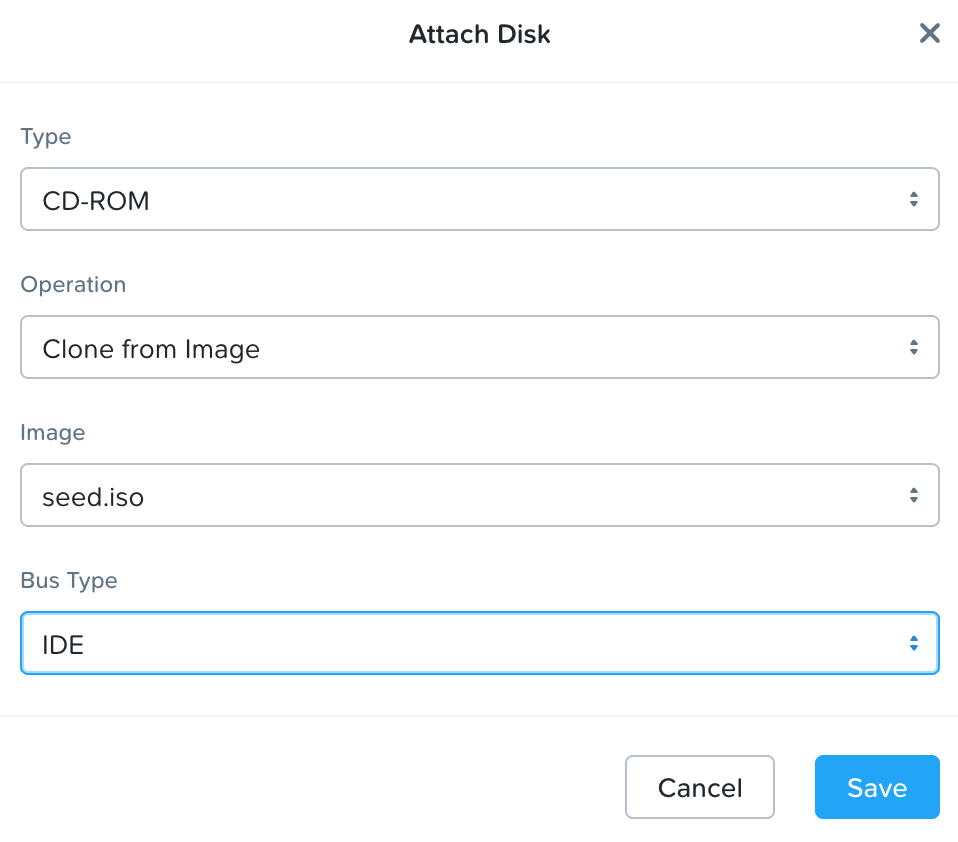Click the Attach Disk dialog title
Image resolution: width=958 pixels, height=842 pixels.
click(x=479, y=35)
